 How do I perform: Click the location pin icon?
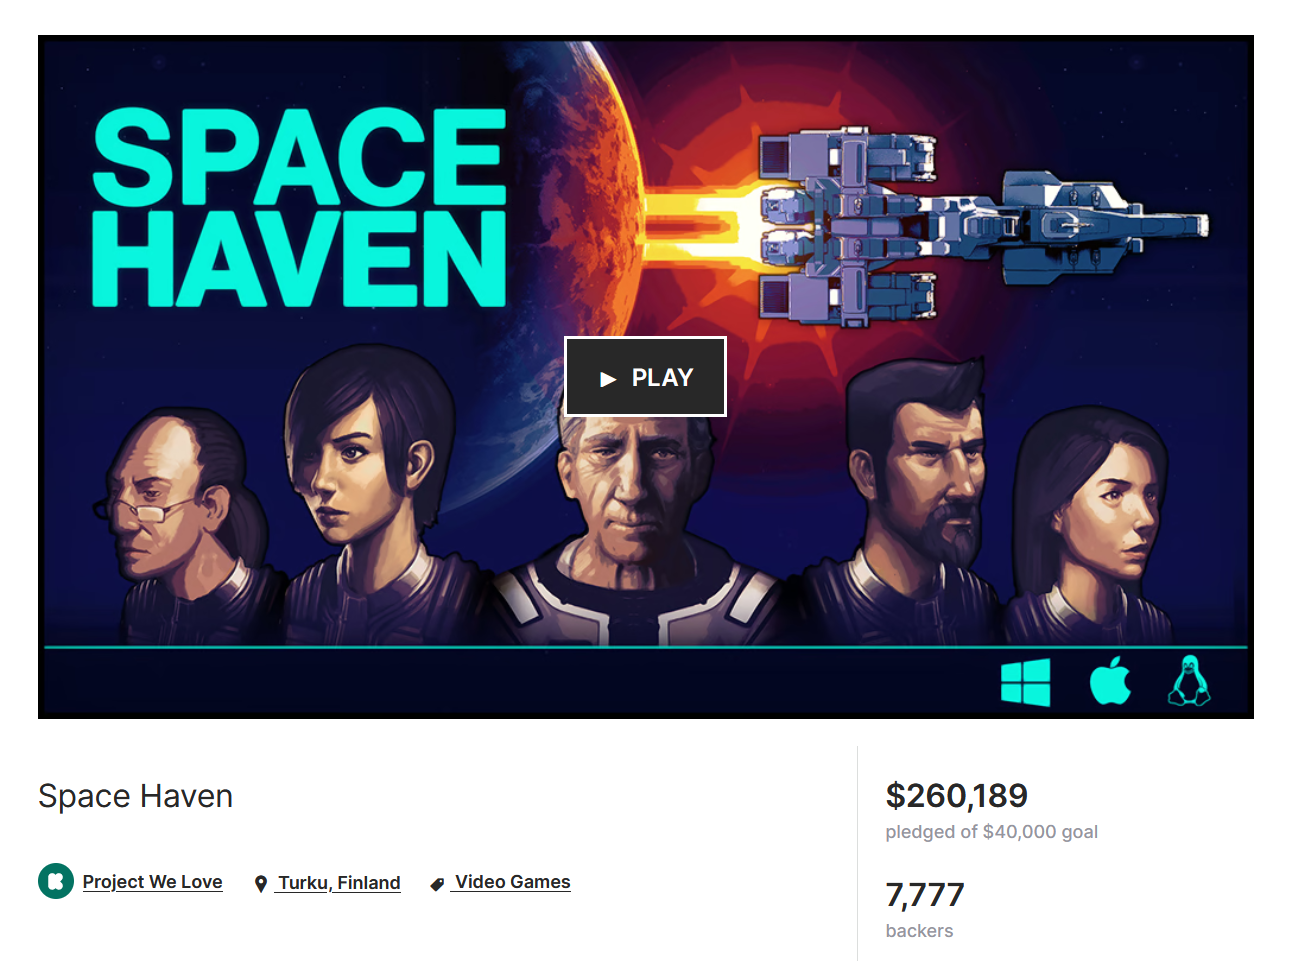(x=261, y=884)
